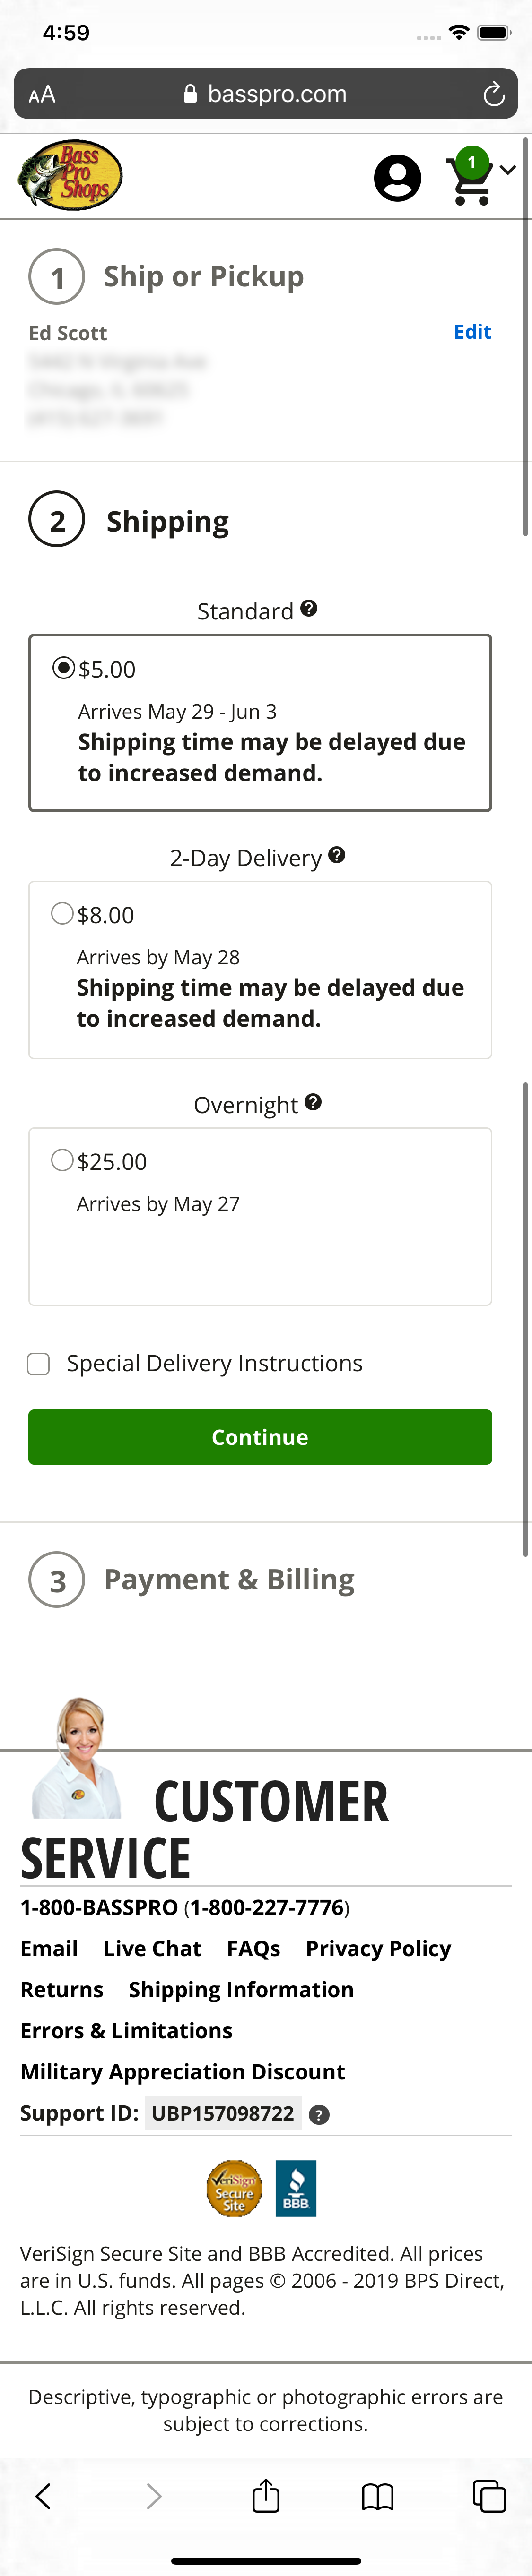Image resolution: width=532 pixels, height=2576 pixels.
Task: Tap the basspro.com address bar
Action: pos(266,95)
